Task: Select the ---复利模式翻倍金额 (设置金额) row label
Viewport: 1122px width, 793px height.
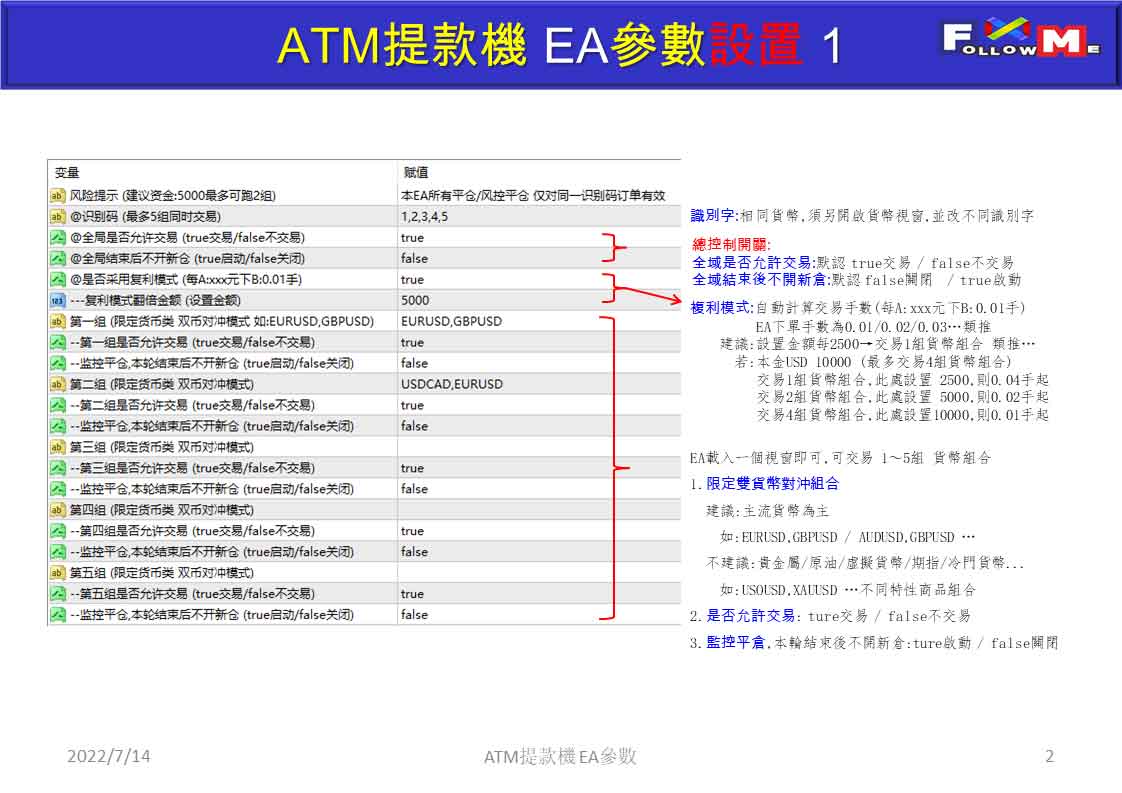Action: pyautogui.click(x=155, y=300)
